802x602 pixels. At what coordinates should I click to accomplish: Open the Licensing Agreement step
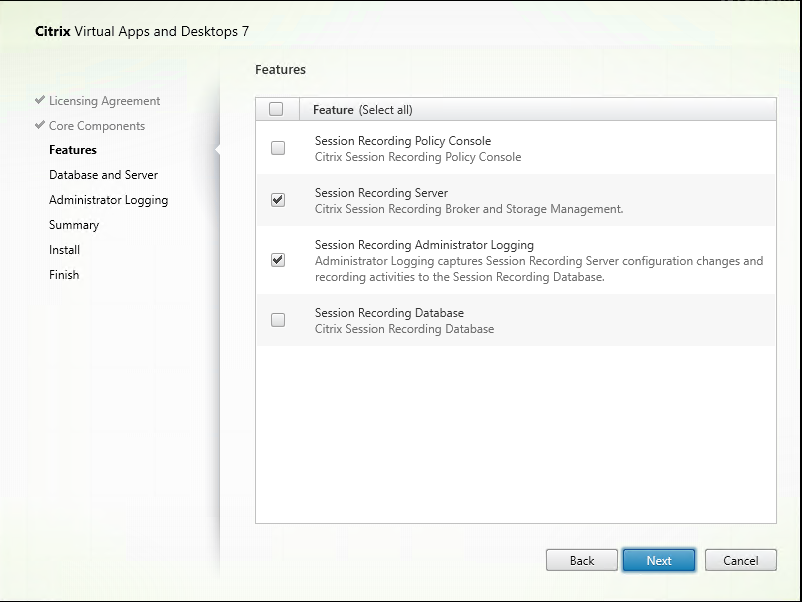coord(104,101)
